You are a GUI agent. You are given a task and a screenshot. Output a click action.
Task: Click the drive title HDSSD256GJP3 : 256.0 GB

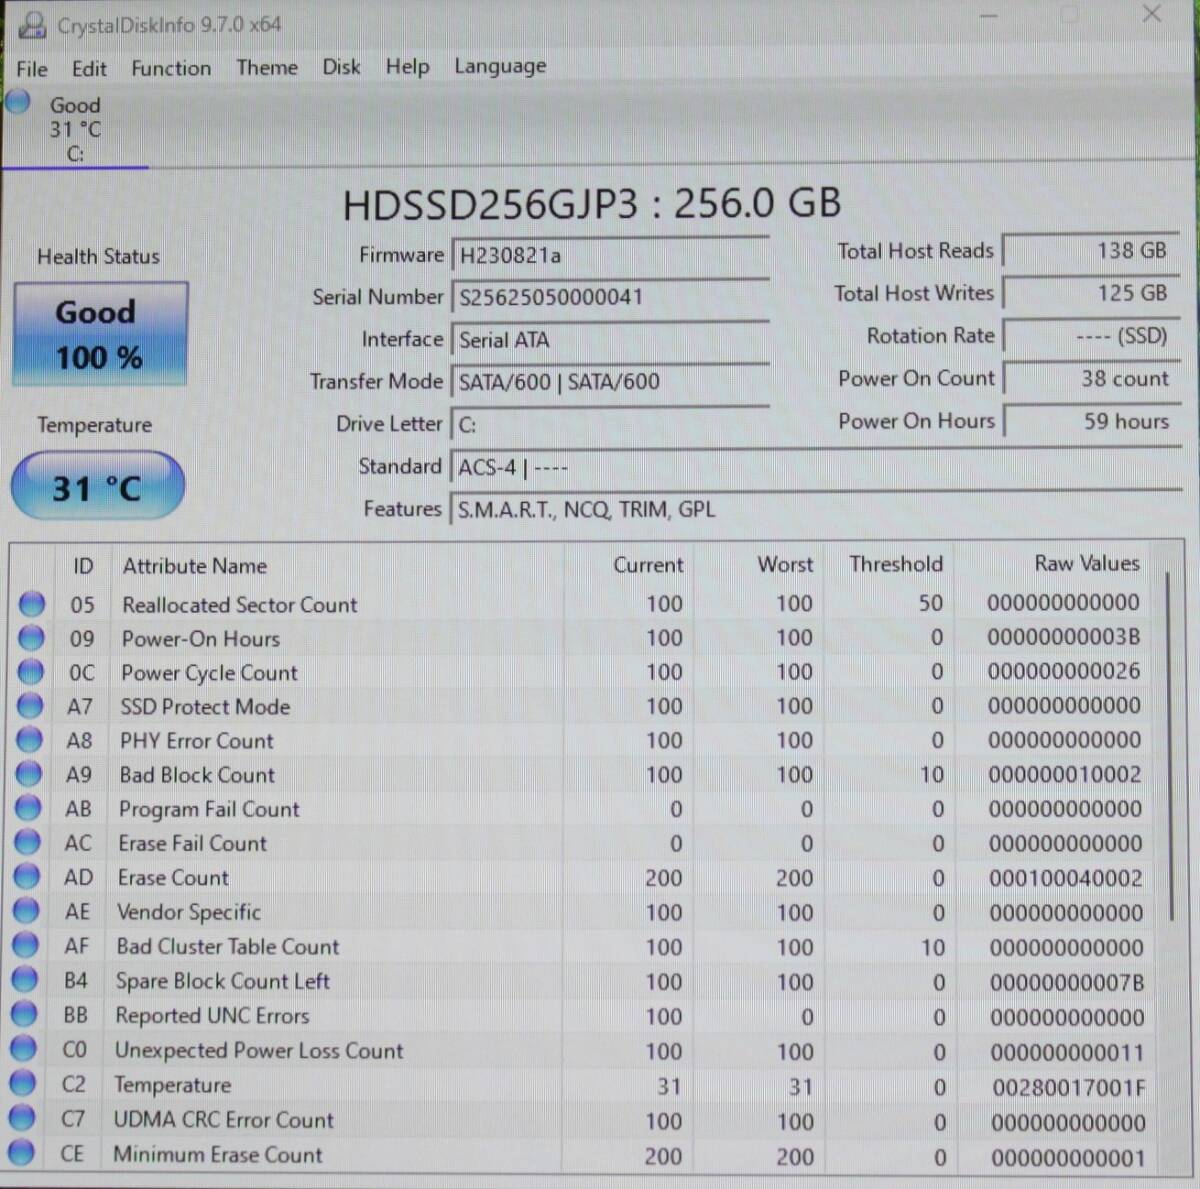[592, 205]
